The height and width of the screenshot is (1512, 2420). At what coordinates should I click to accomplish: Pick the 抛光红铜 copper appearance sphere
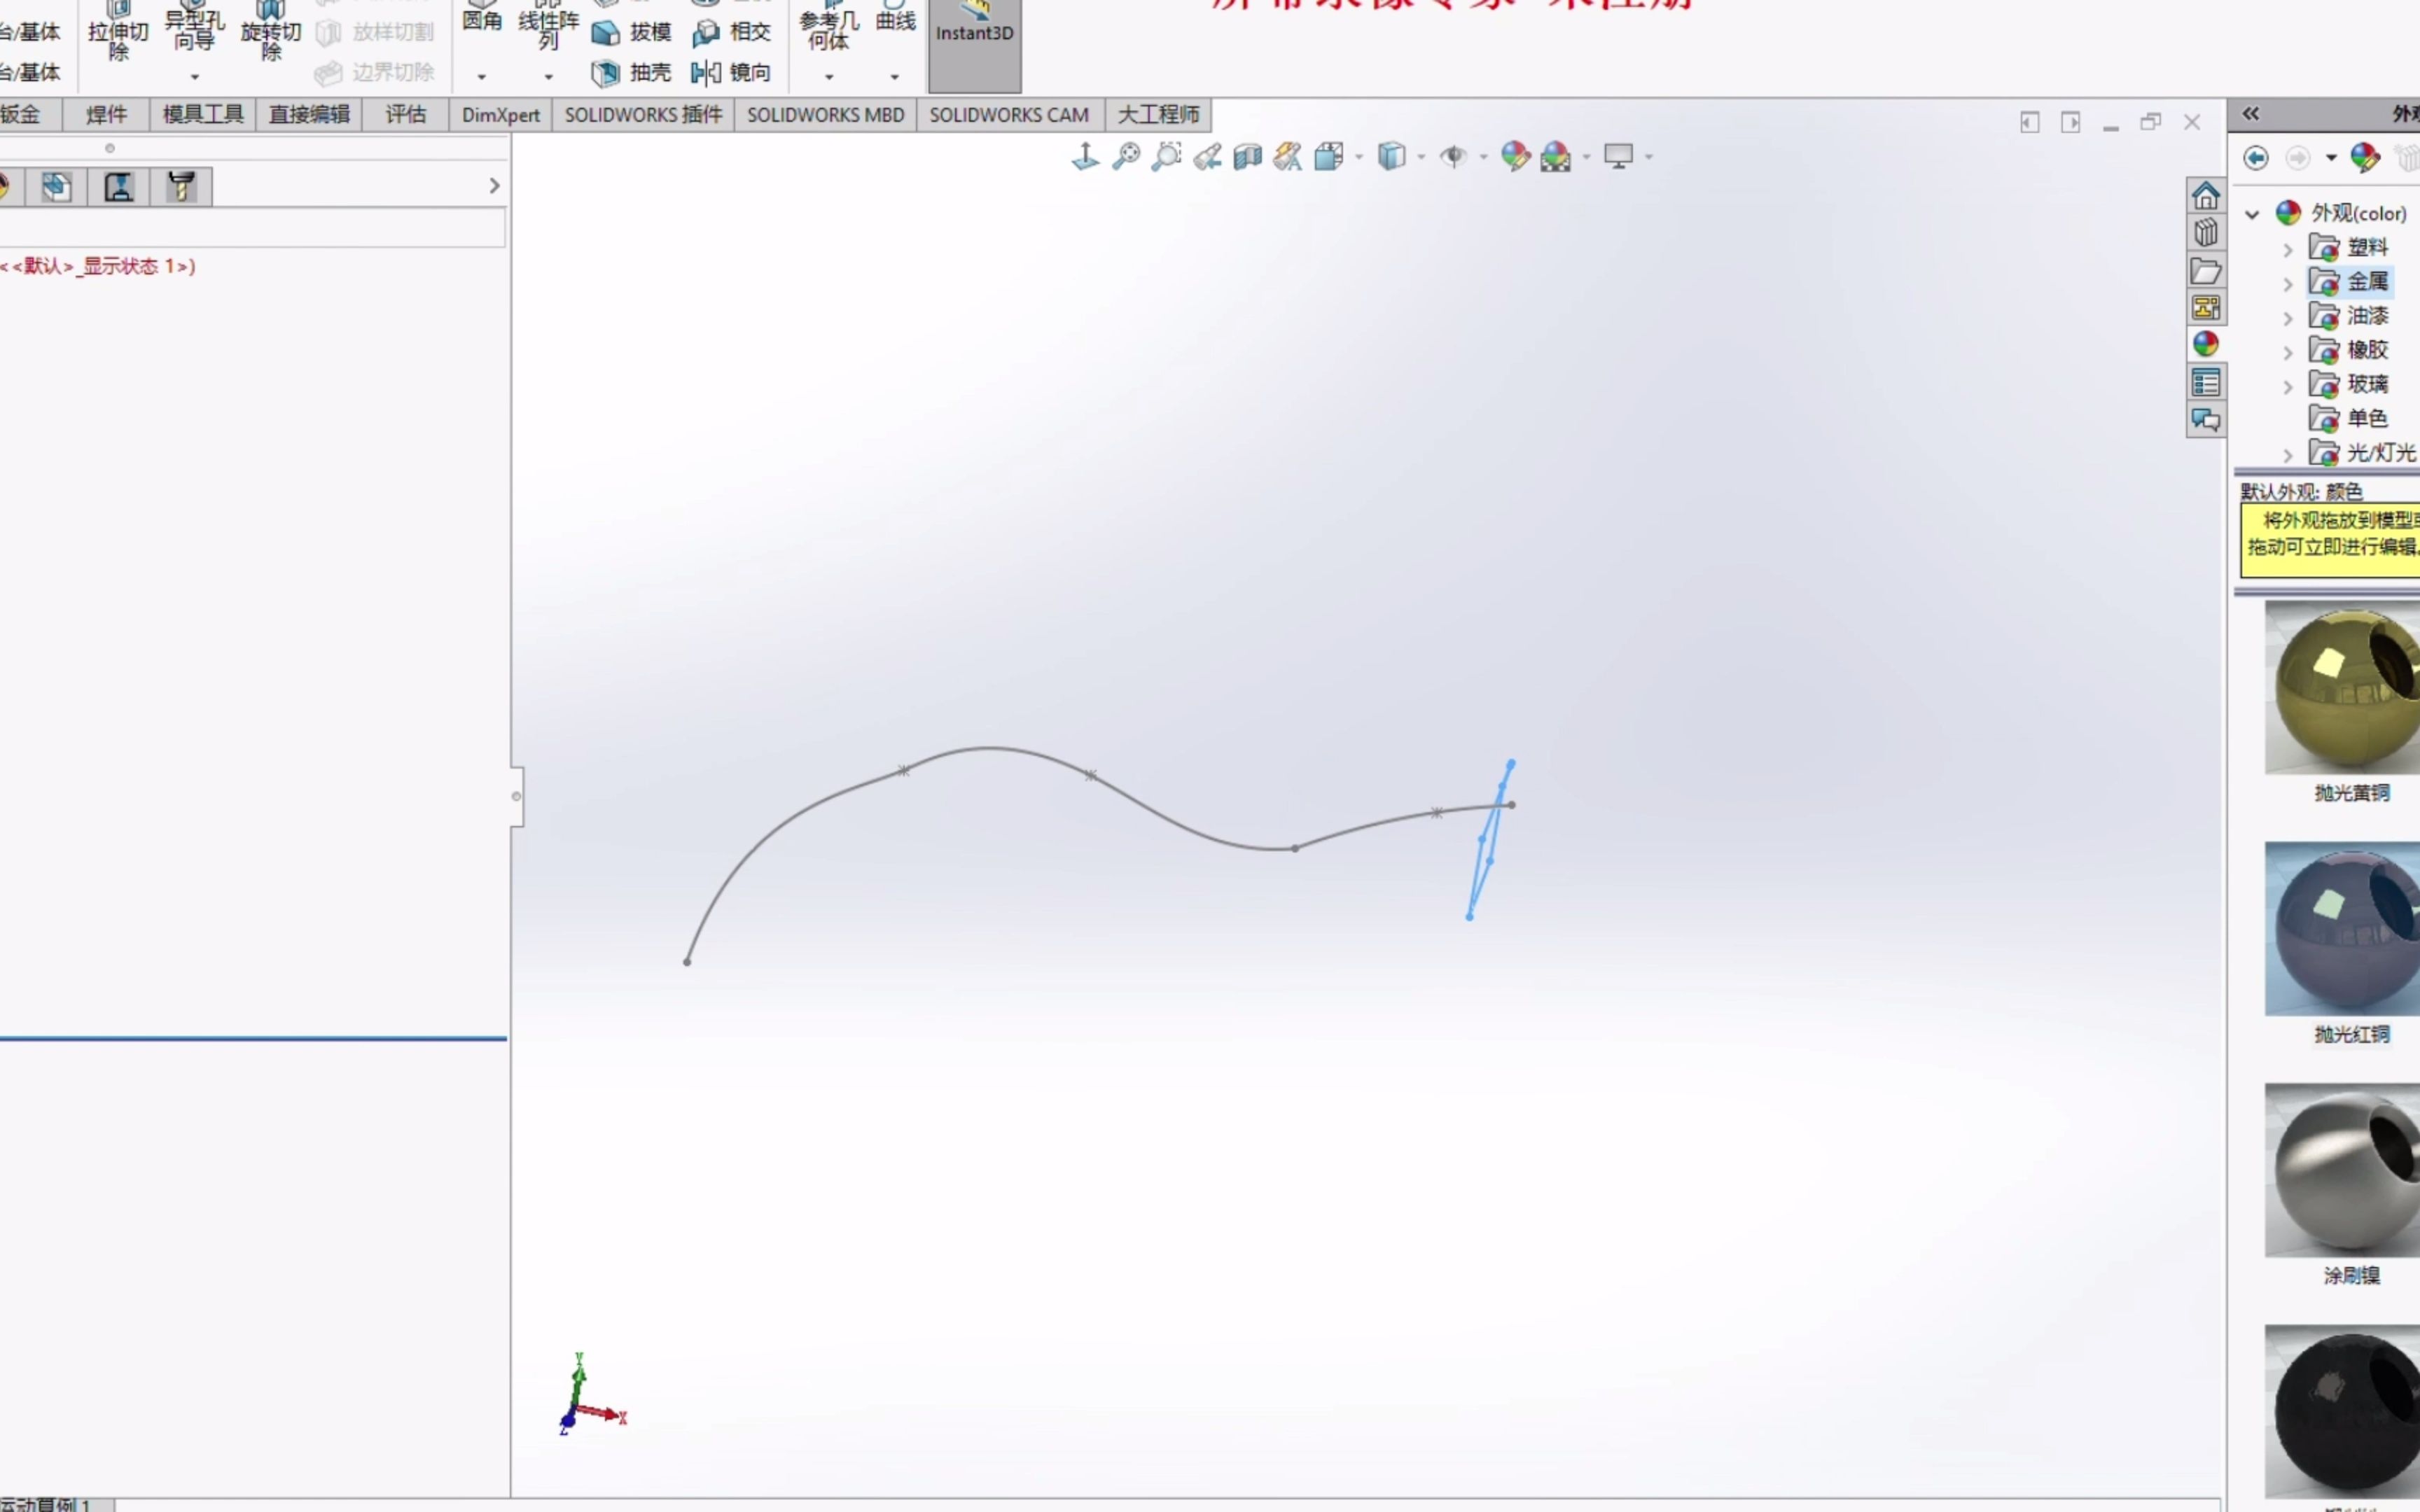(x=2342, y=929)
